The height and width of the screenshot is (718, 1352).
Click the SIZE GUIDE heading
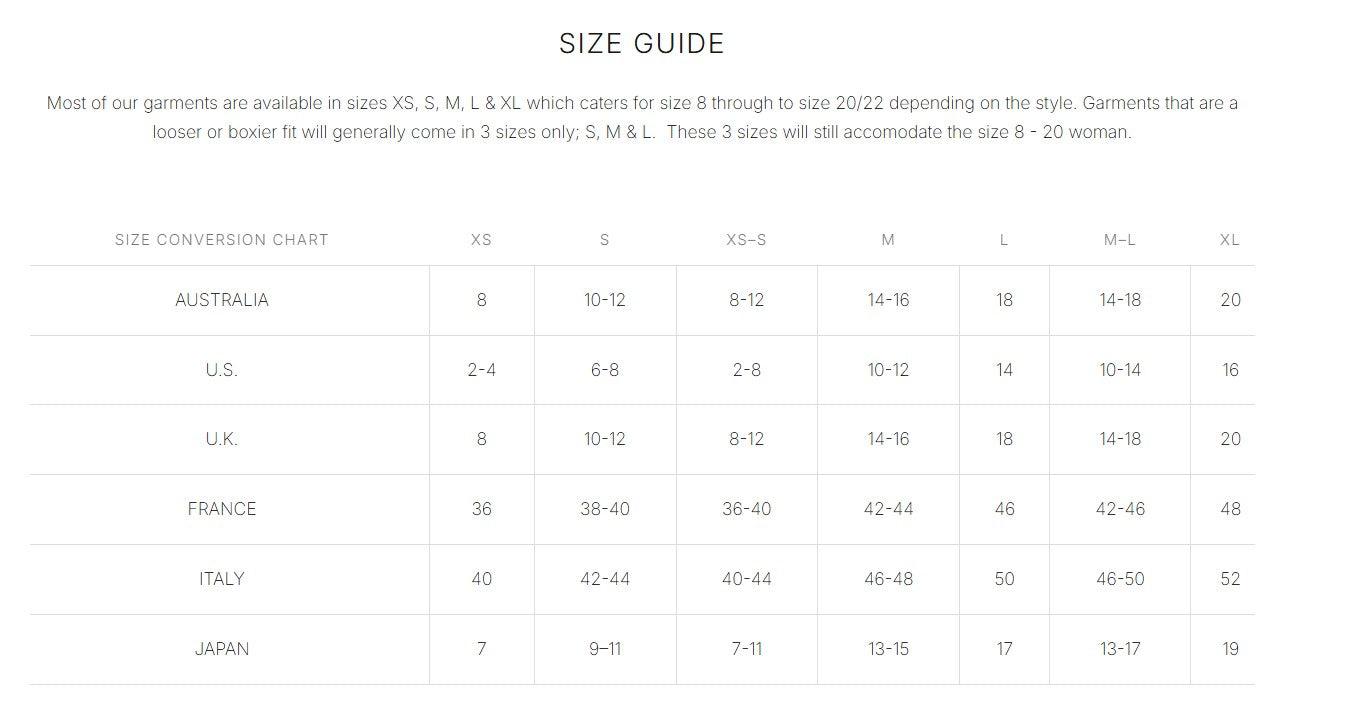641,44
